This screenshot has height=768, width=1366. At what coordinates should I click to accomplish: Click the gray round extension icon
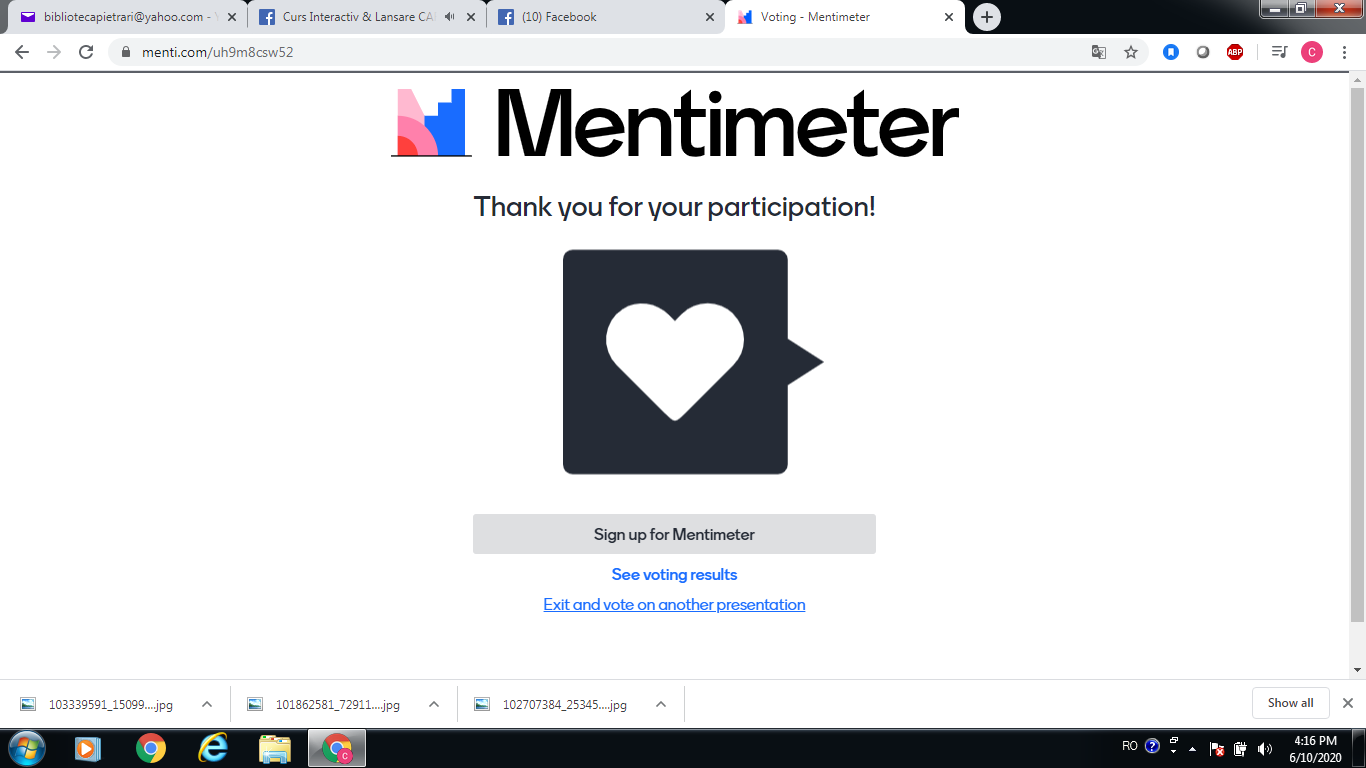1203,52
